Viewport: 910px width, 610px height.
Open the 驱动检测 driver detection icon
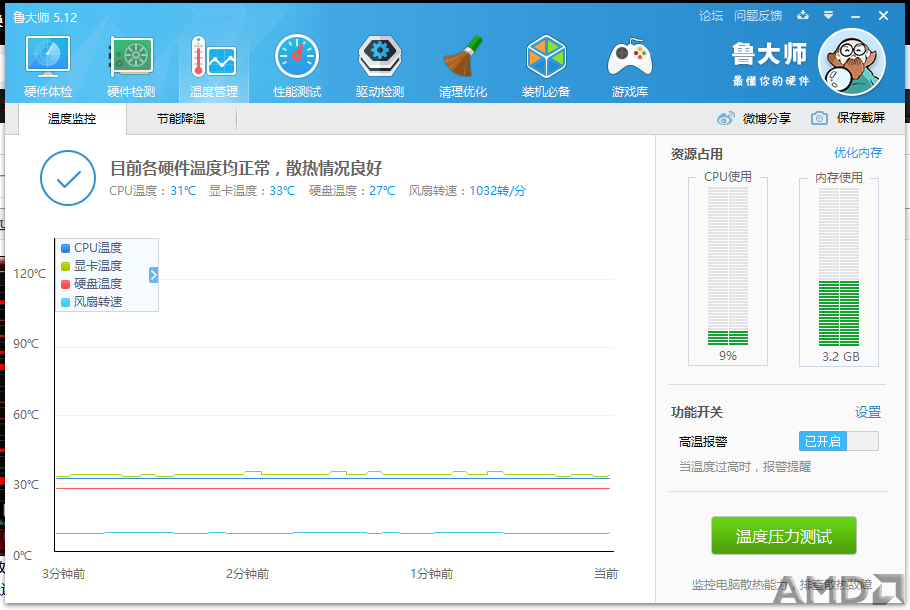click(380, 56)
